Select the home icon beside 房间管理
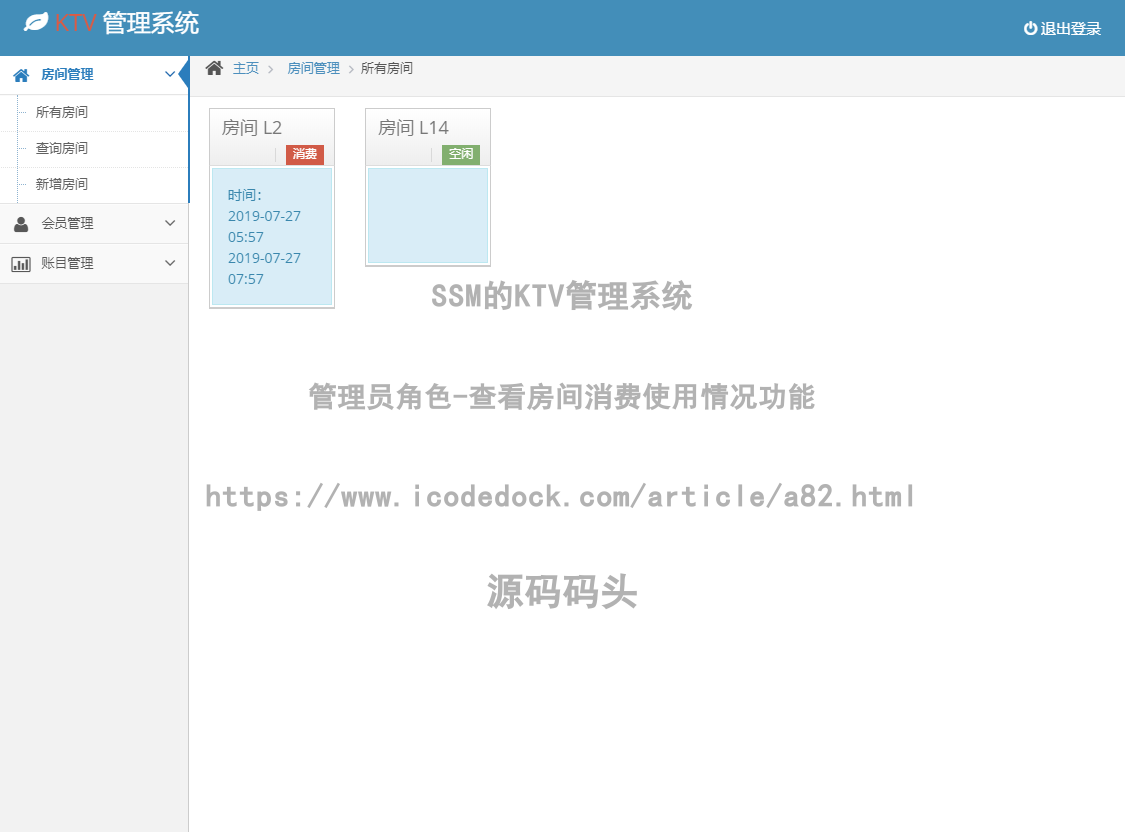This screenshot has width=1125, height=832. pyautogui.click(x=20, y=74)
